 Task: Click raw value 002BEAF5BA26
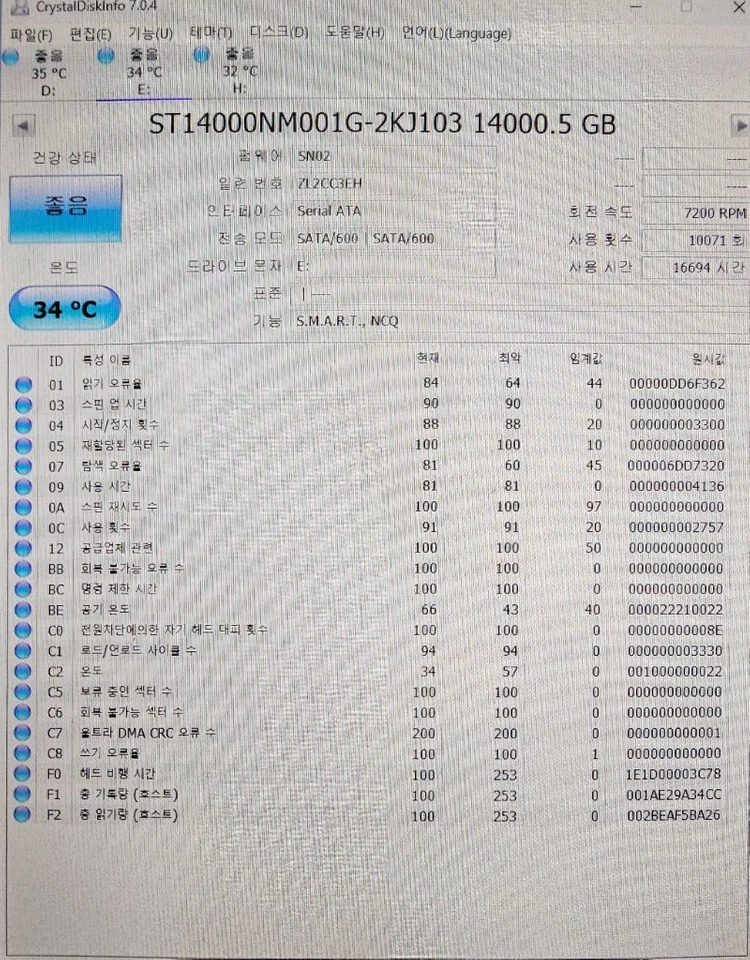click(x=674, y=816)
